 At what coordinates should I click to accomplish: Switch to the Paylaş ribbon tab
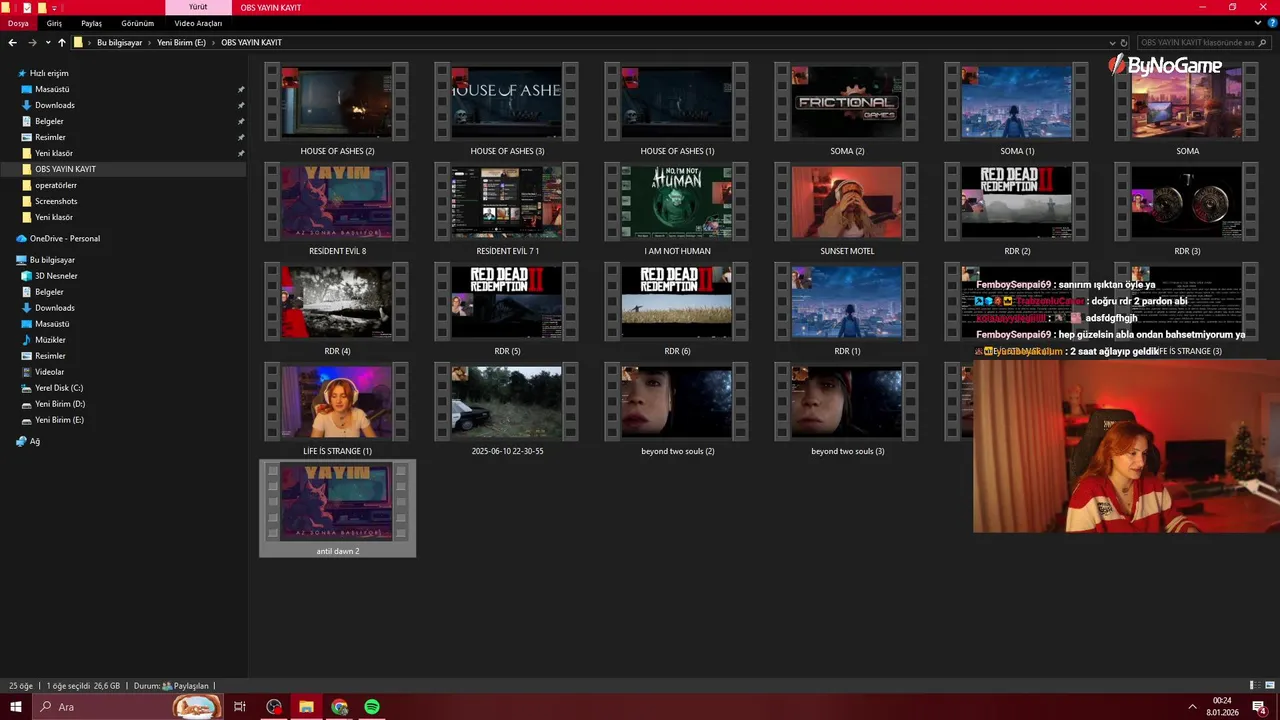(91, 23)
